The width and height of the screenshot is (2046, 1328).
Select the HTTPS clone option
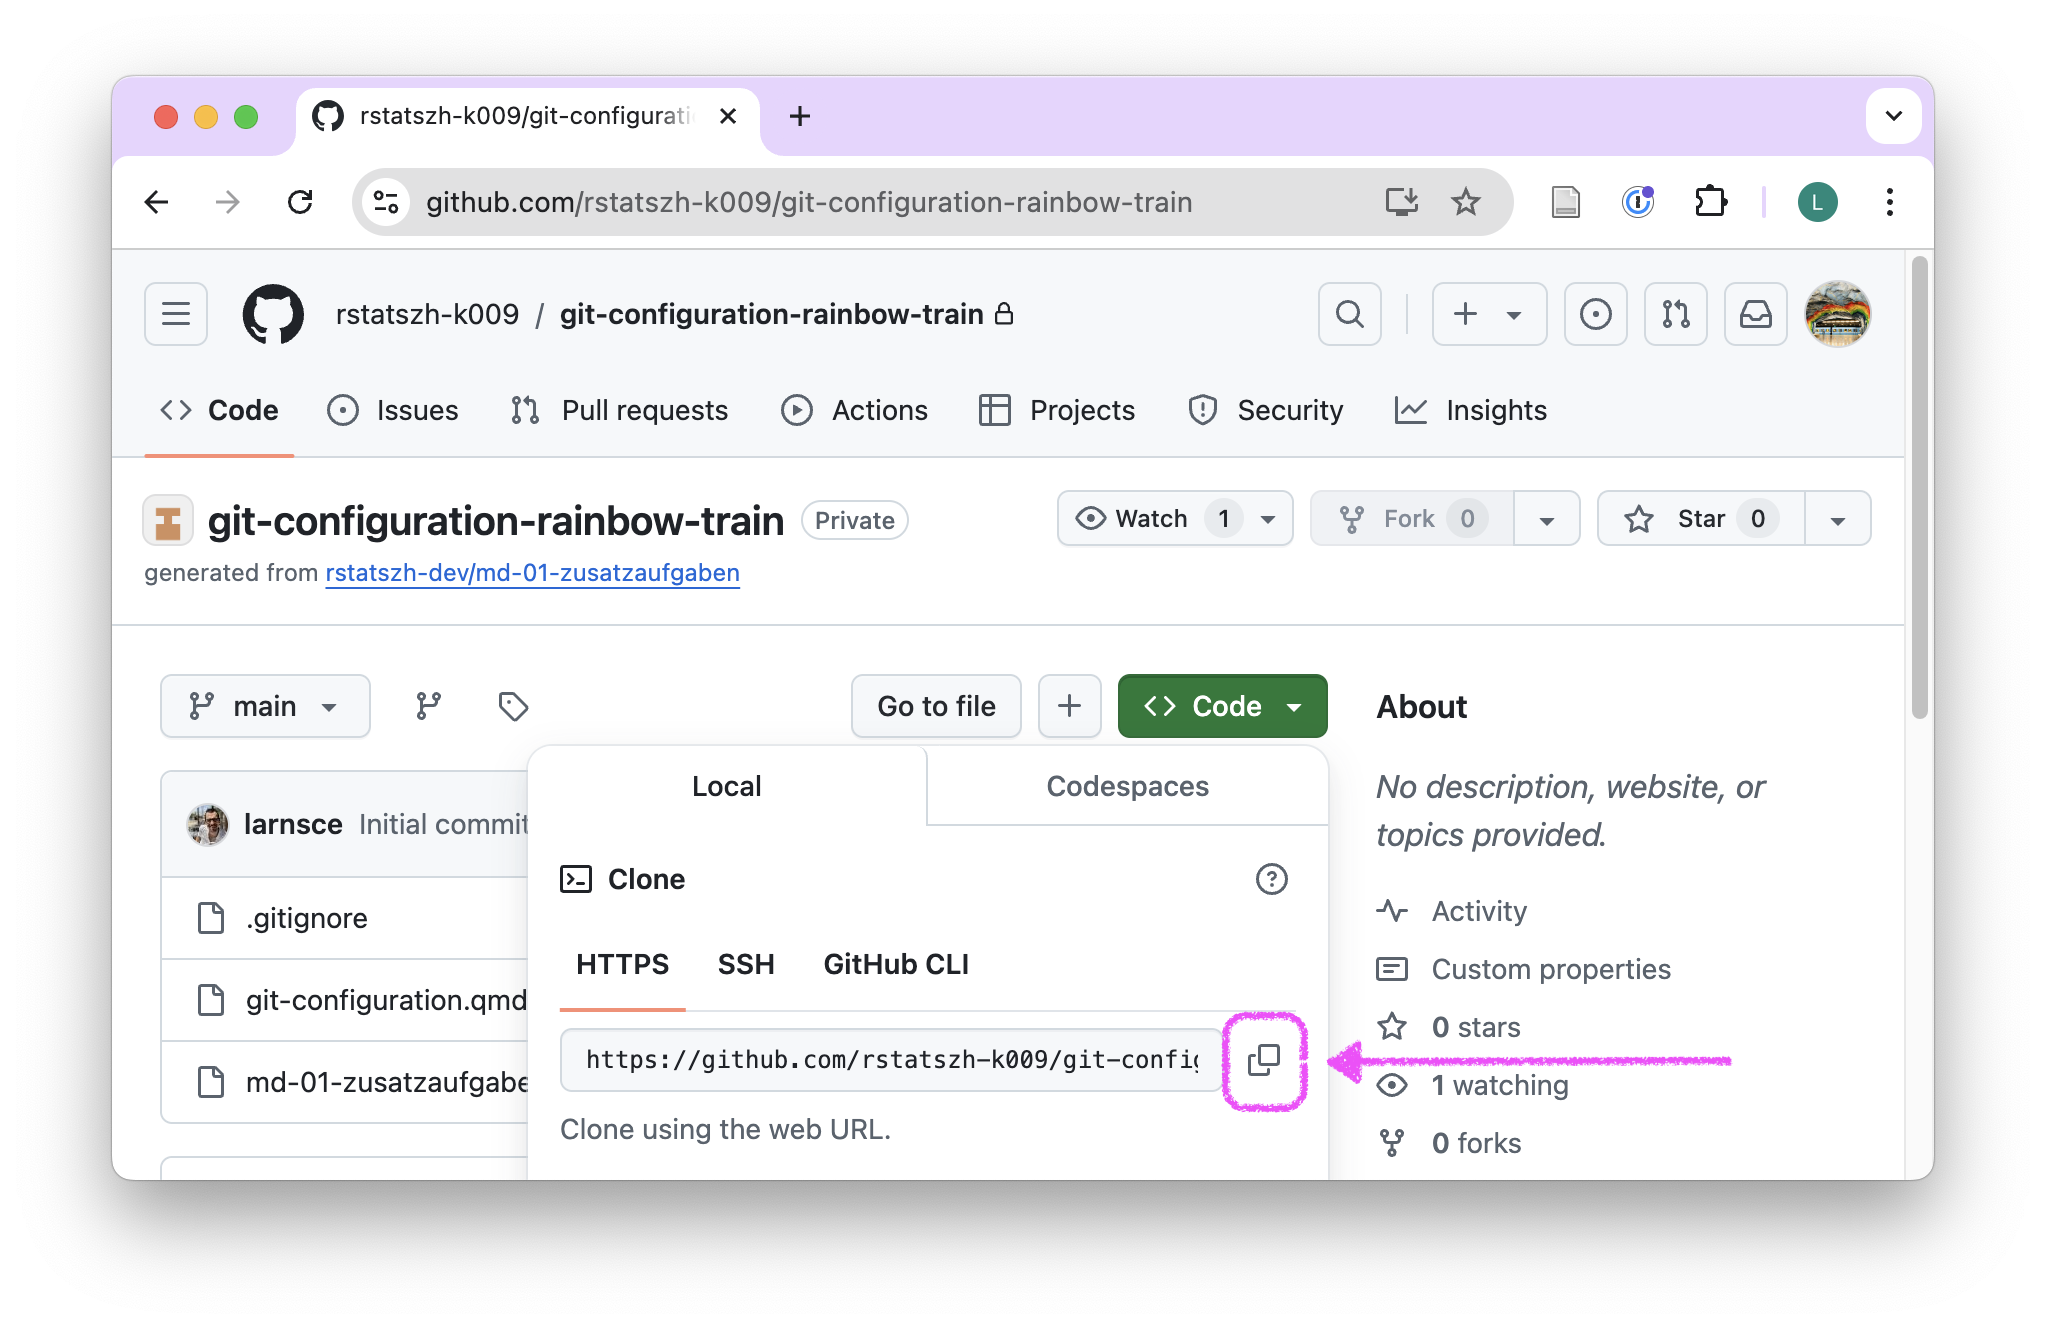pos(622,964)
